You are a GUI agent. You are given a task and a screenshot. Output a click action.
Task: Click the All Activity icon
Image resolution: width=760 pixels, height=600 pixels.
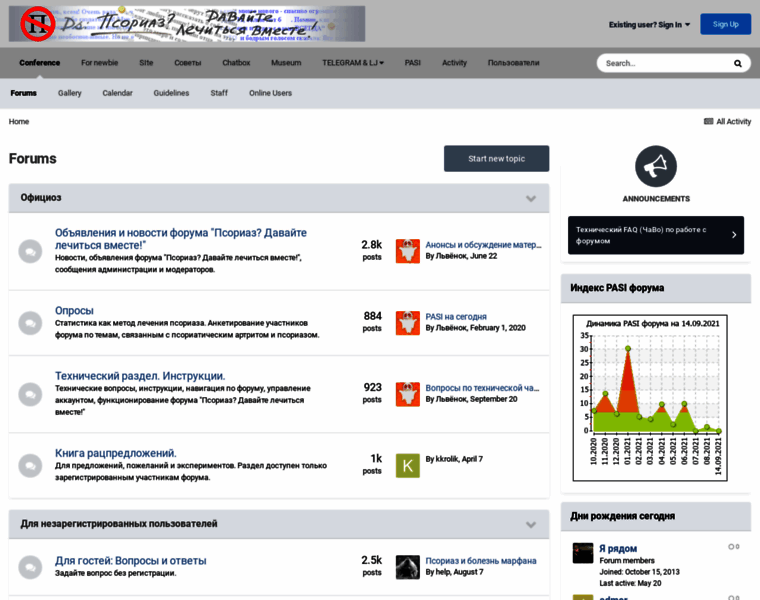pos(708,122)
